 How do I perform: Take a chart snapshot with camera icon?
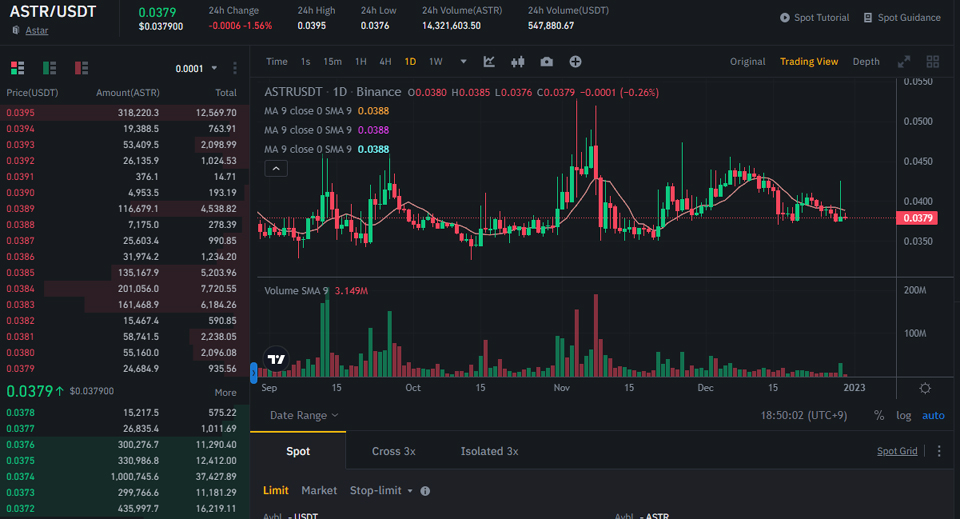546,62
